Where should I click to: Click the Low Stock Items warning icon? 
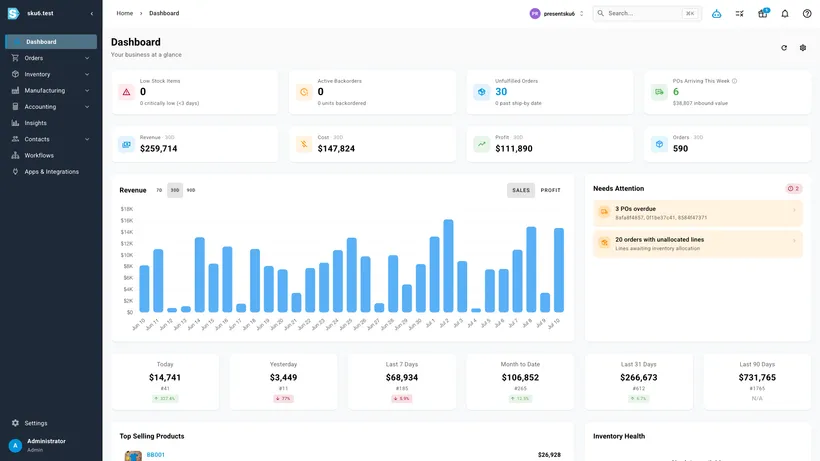pyautogui.click(x=127, y=92)
